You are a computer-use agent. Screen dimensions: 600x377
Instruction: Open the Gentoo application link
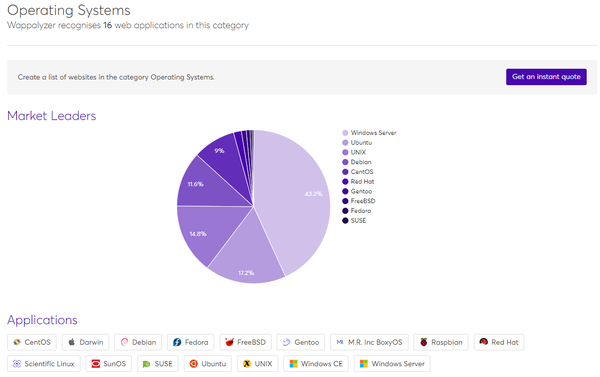point(301,342)
